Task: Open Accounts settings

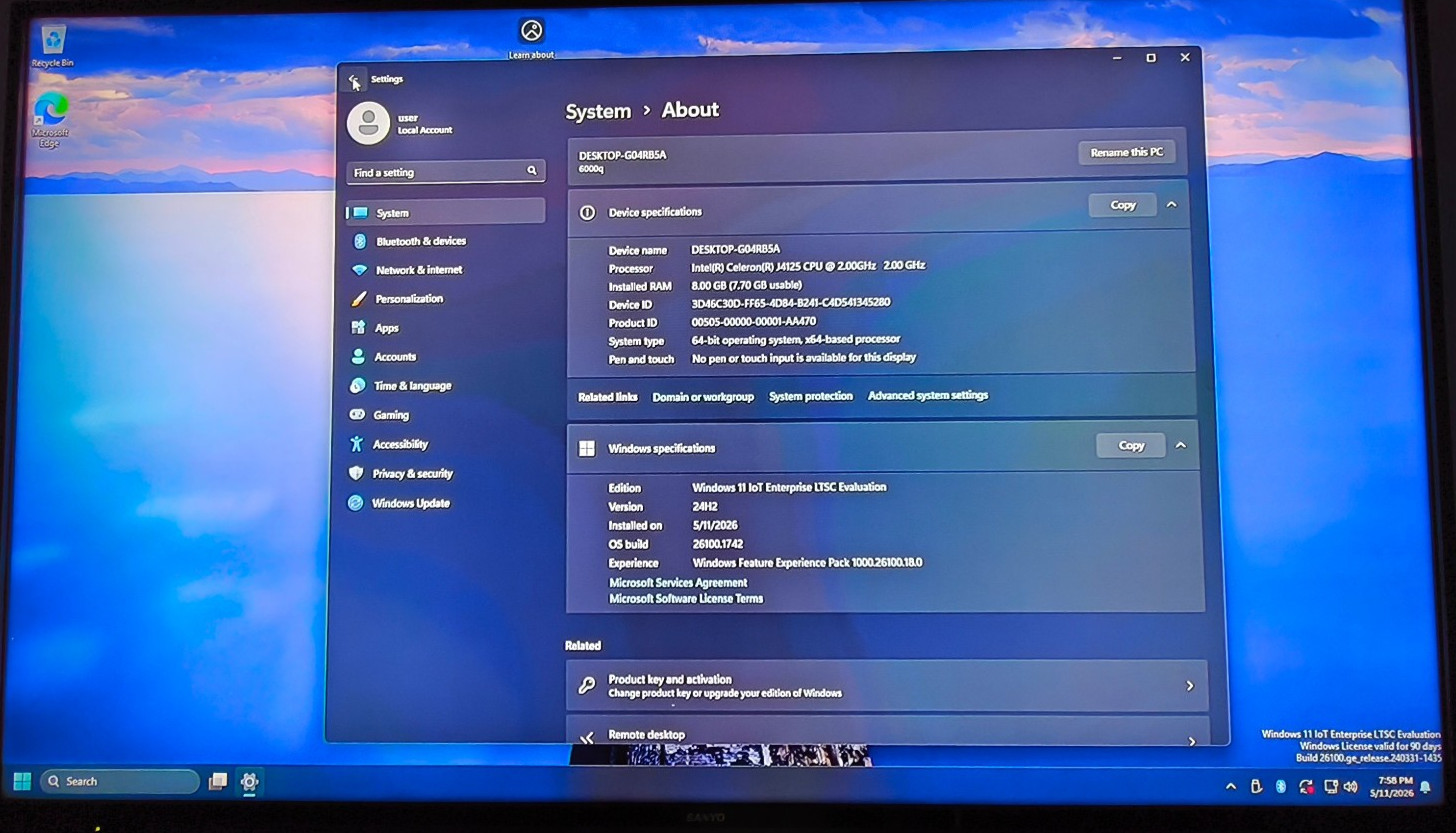Action: click(x=446, y=357)
